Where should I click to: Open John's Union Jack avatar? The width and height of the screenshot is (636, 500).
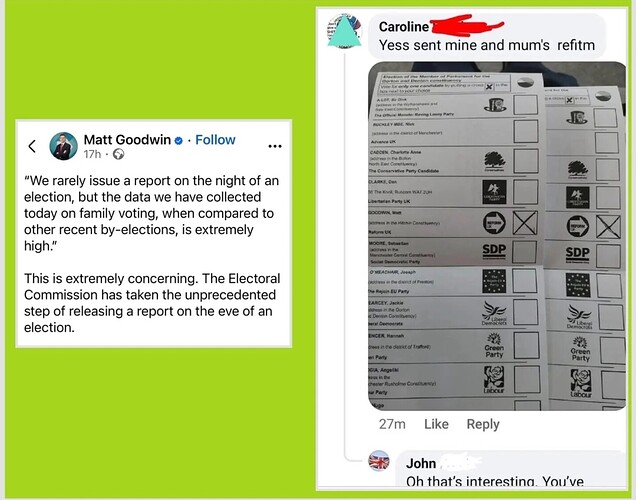[x=379, y=461]
